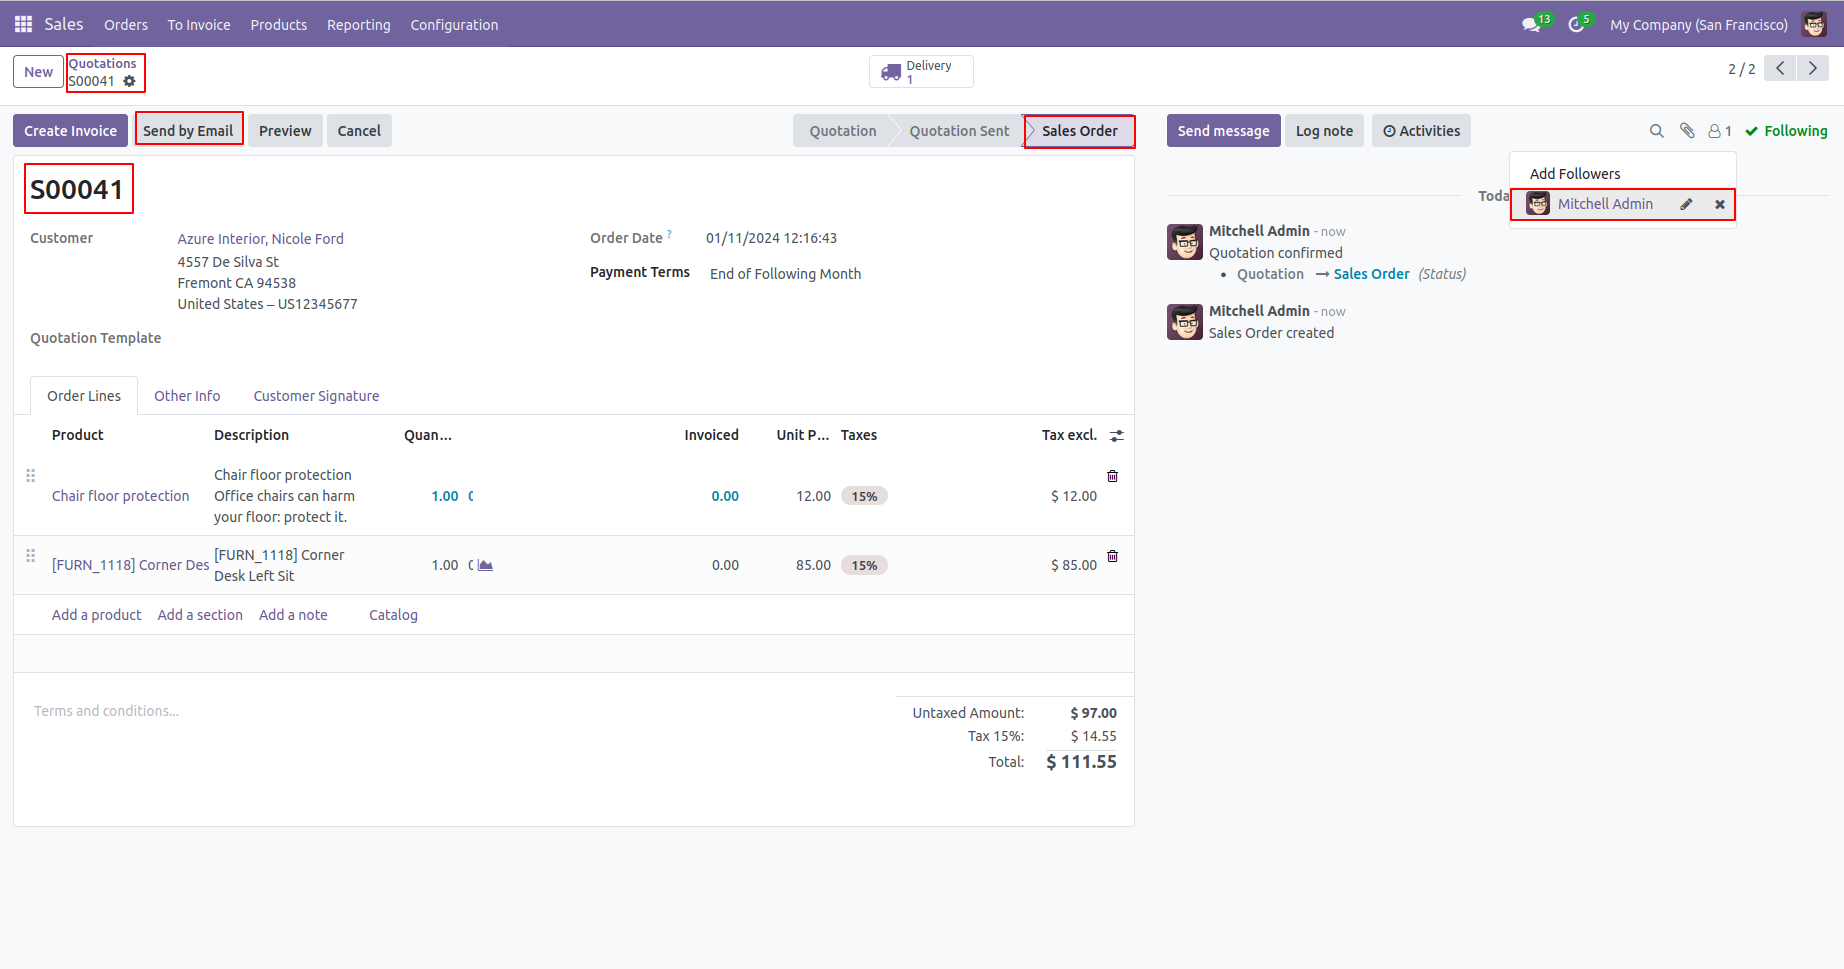Image resolution: width=1844 pixels, height=969 pixels.
Task: Edit Mitchell Admin follower subscription pencil
Action: pyautogui.click(x=1686, y=204)
